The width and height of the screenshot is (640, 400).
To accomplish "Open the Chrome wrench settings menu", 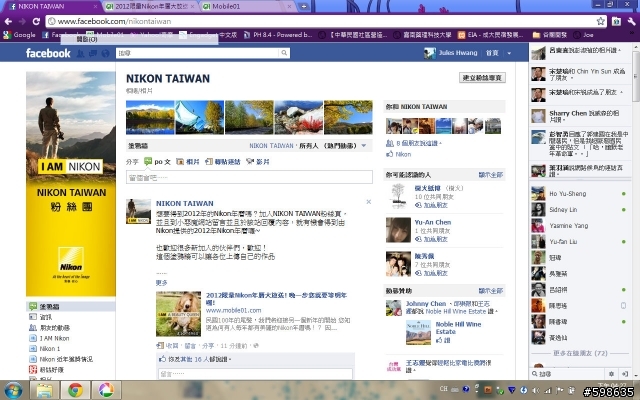I will tap(631, 21).
